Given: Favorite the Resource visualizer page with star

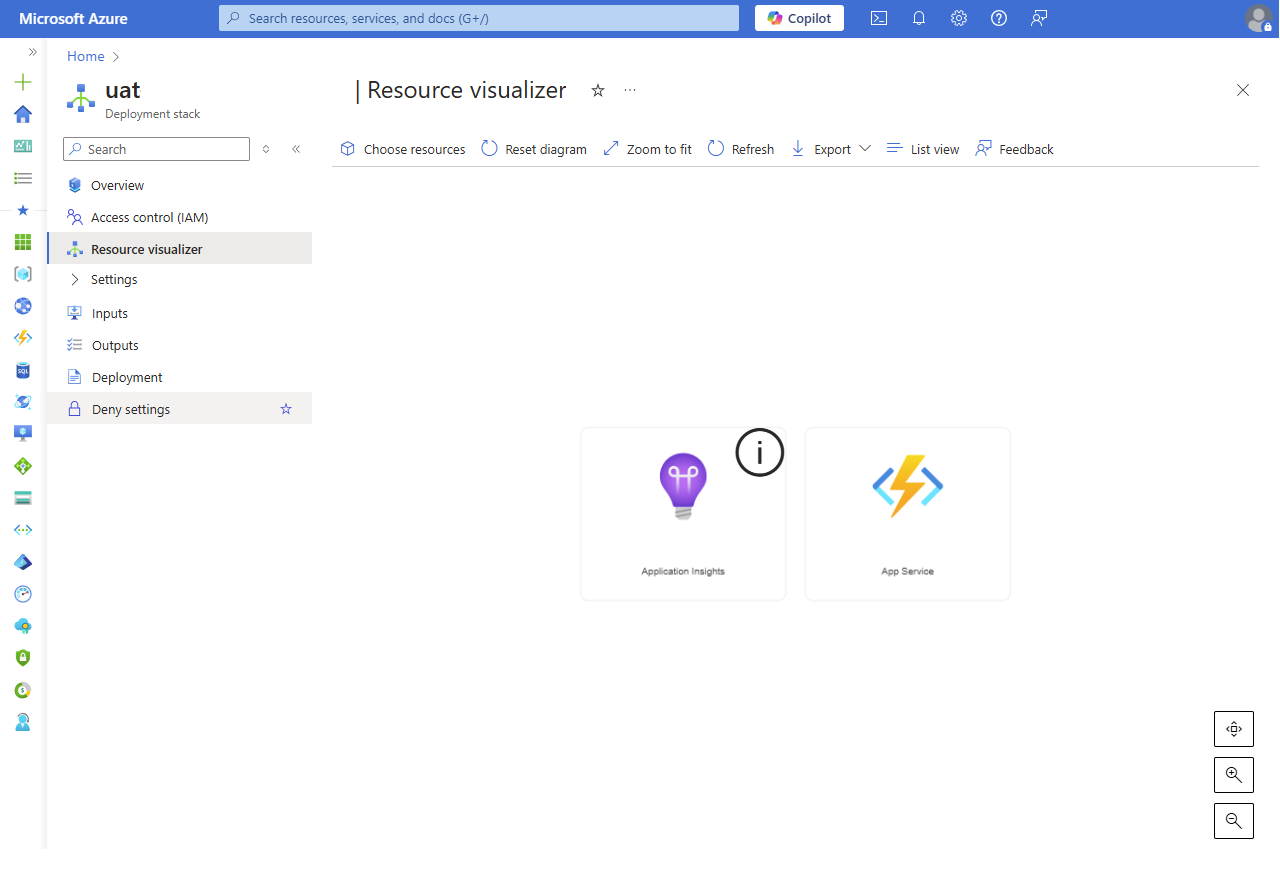Looking at the screenshot, I should coord(598,90).
